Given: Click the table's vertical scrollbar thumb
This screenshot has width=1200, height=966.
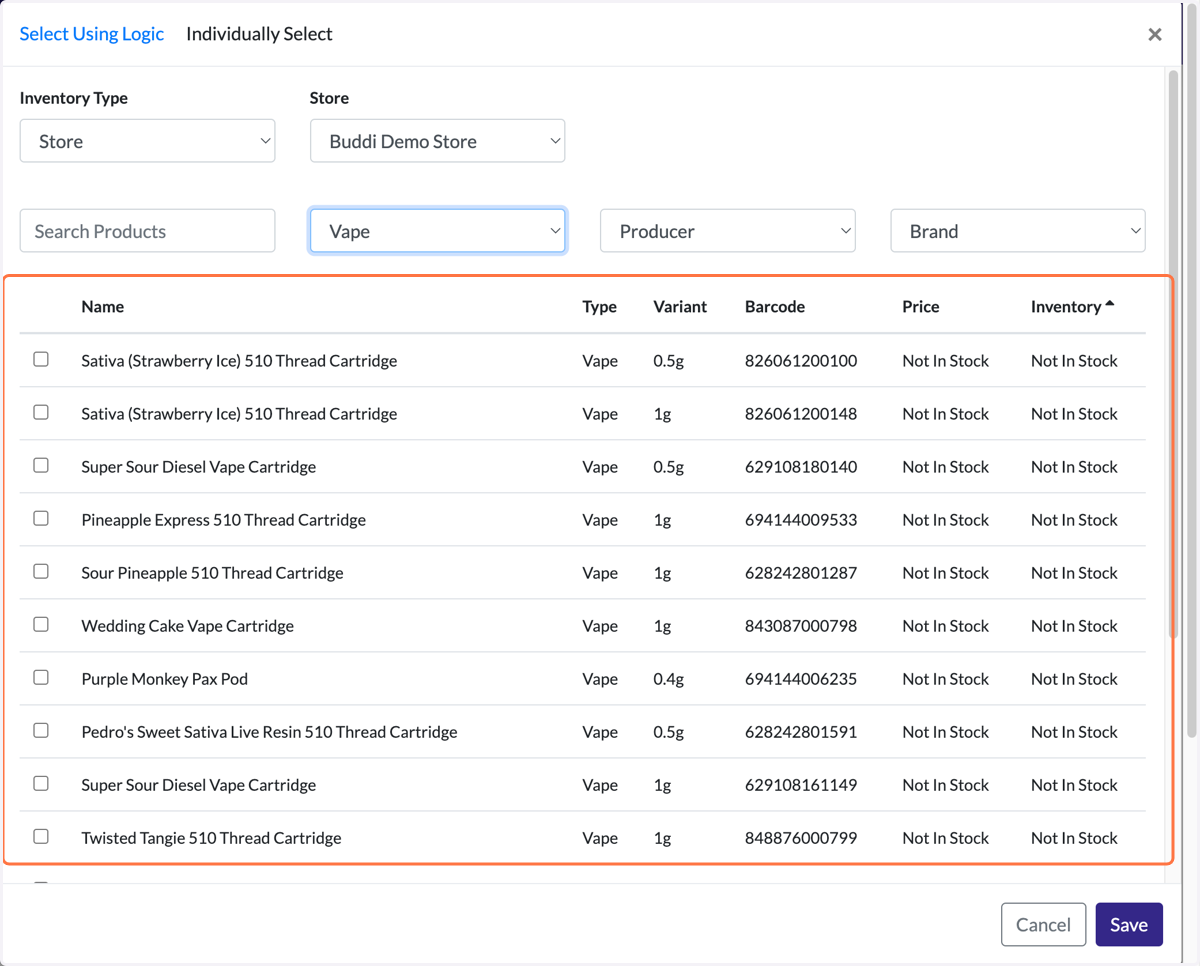Looking at the screenshot, I should 1174,353.
